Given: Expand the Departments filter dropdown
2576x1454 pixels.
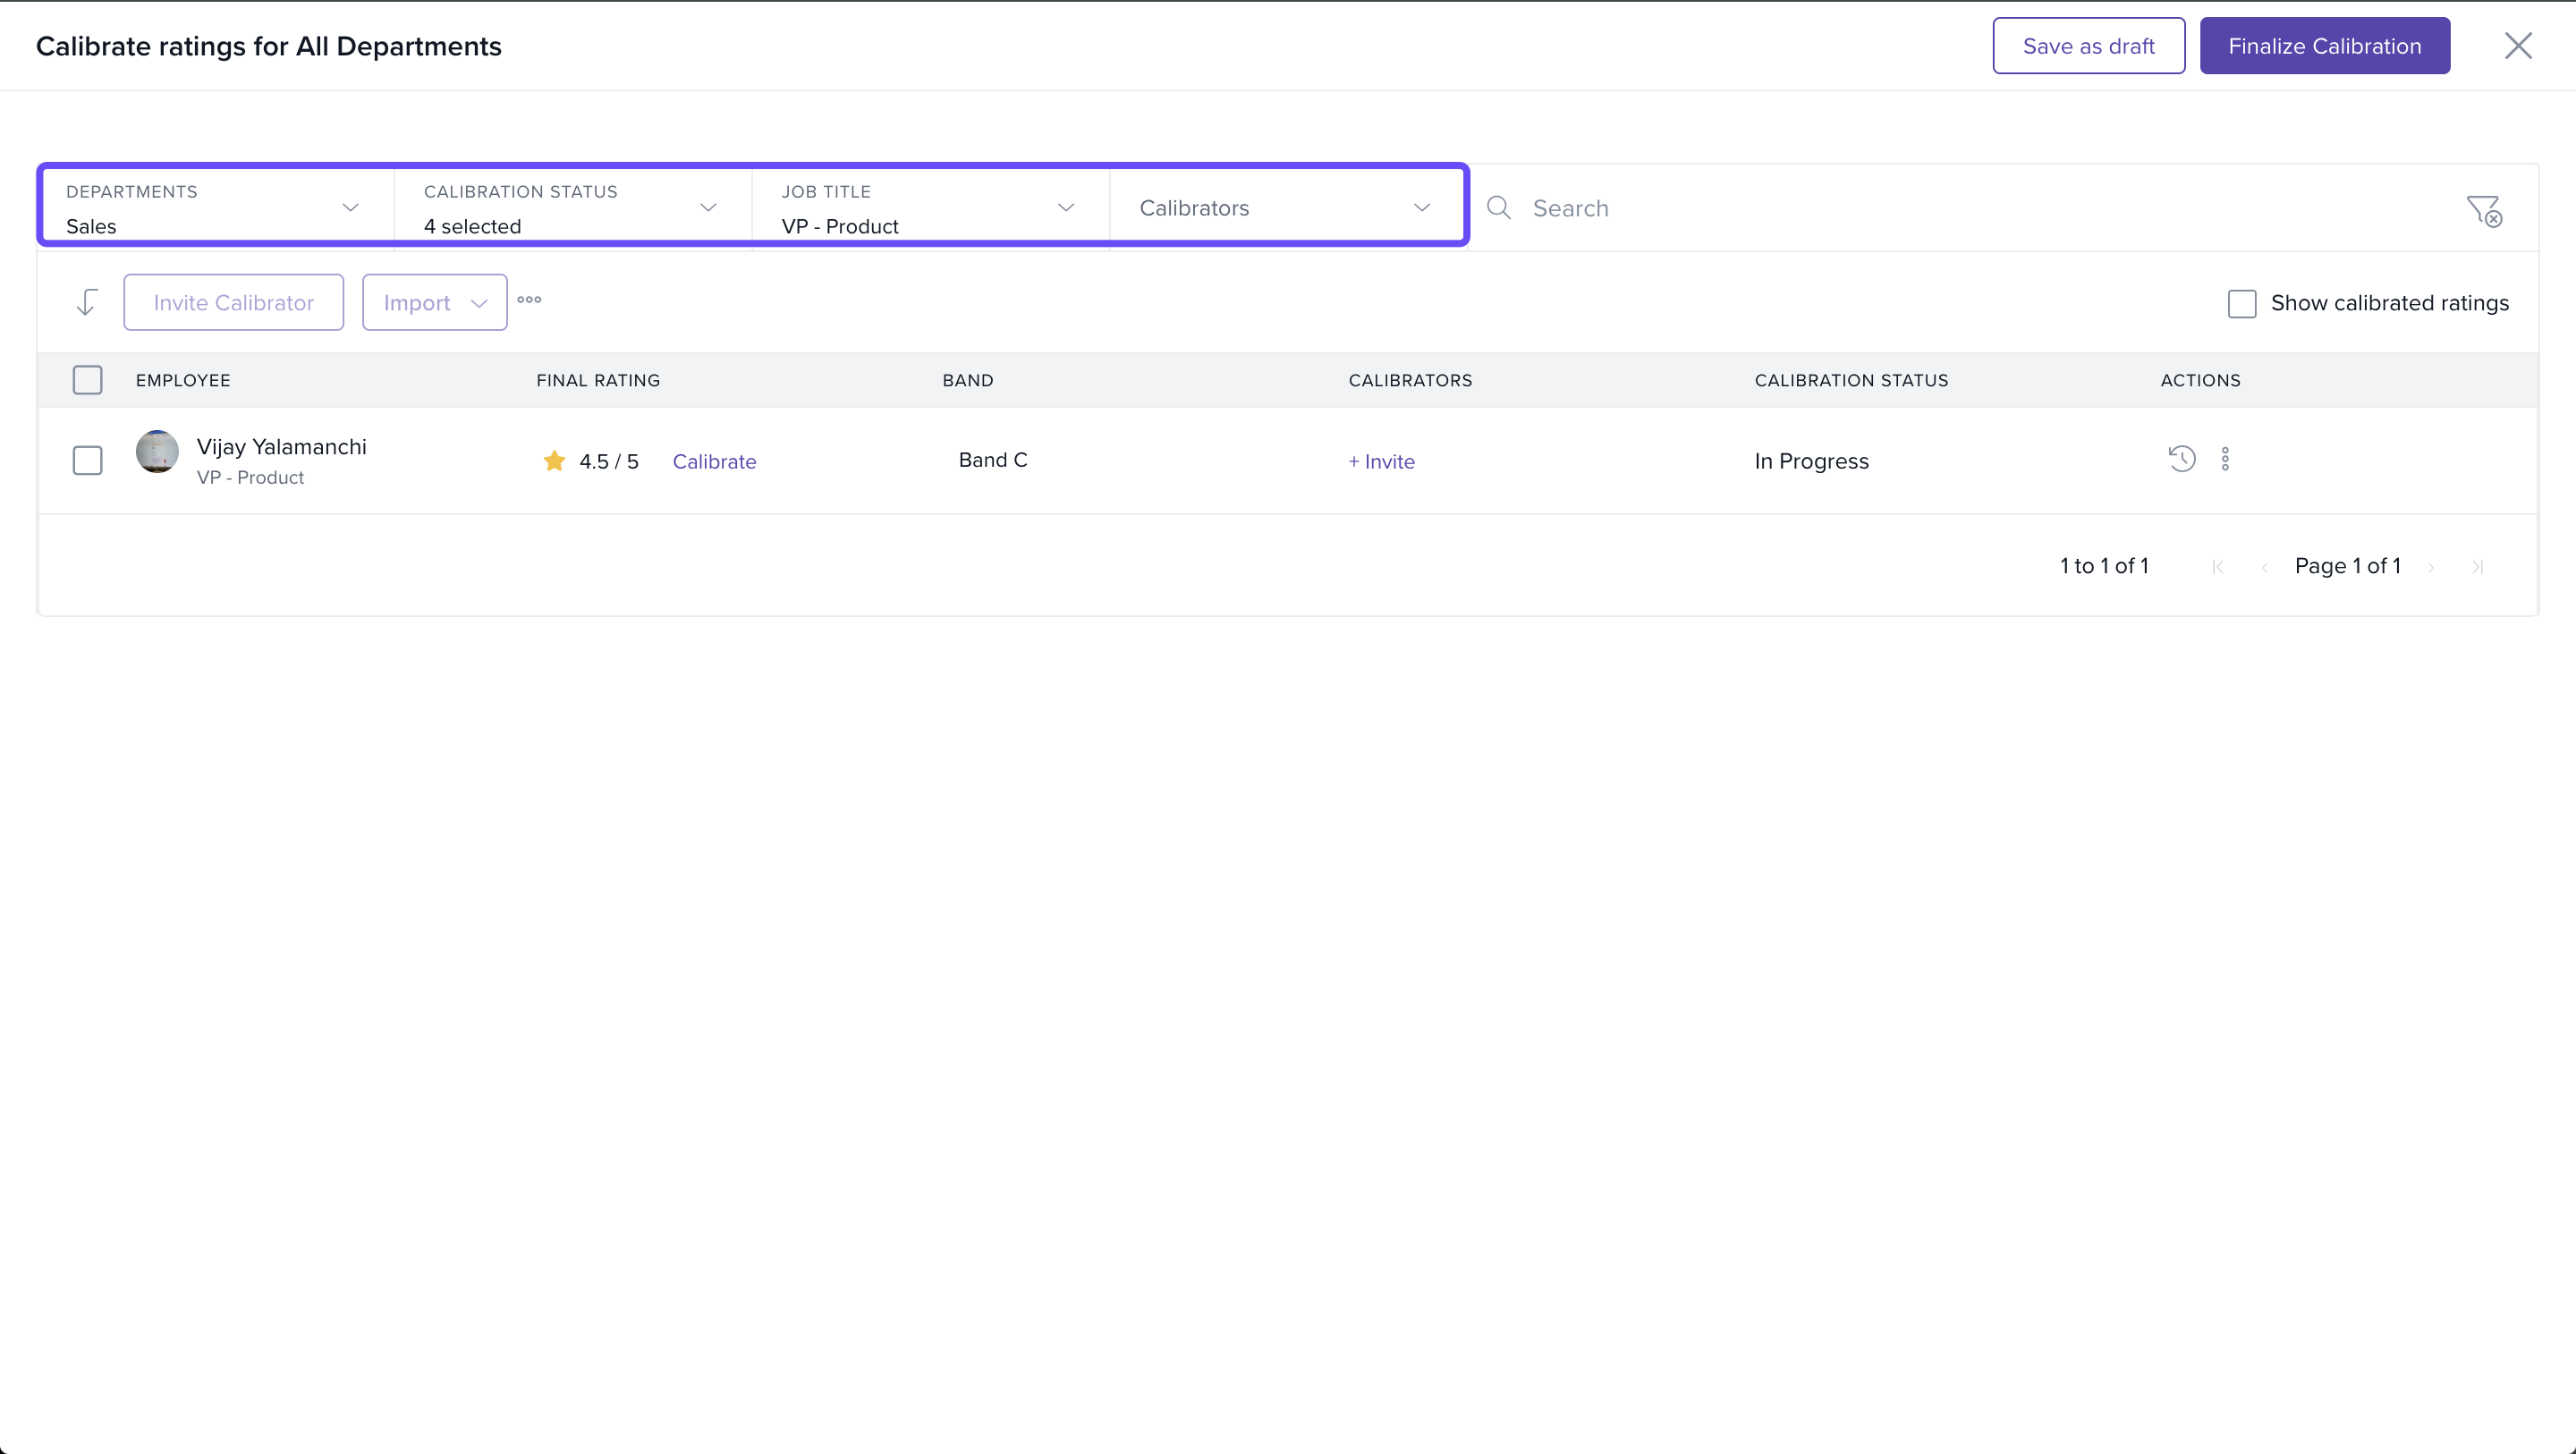Looking at the screenshot, I should pyautogui.click(x=215, y=208).
